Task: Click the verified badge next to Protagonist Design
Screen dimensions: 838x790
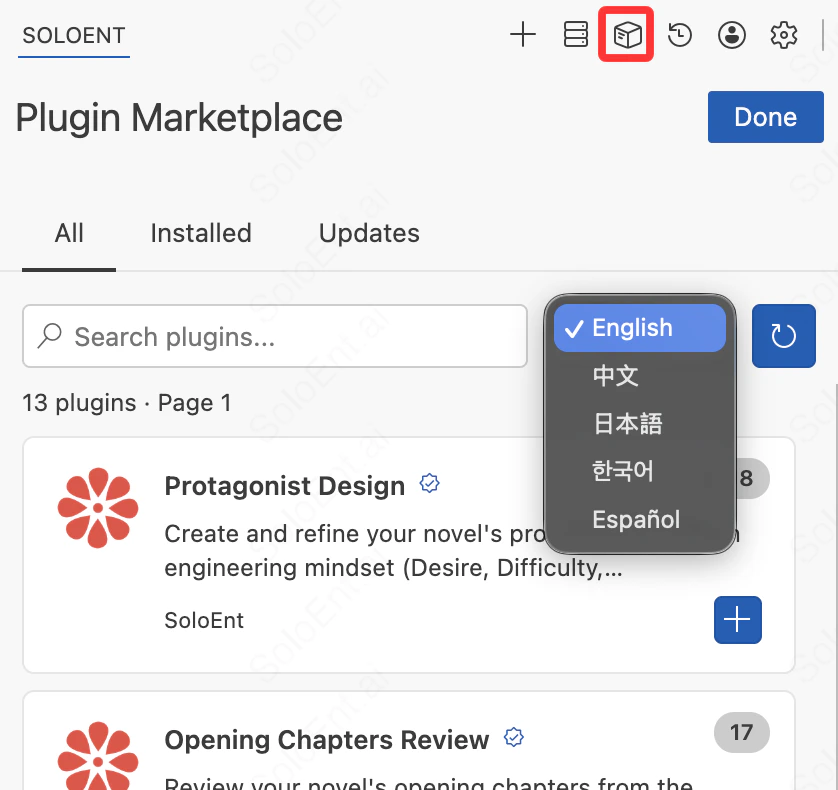Action: tap(429, 483)
